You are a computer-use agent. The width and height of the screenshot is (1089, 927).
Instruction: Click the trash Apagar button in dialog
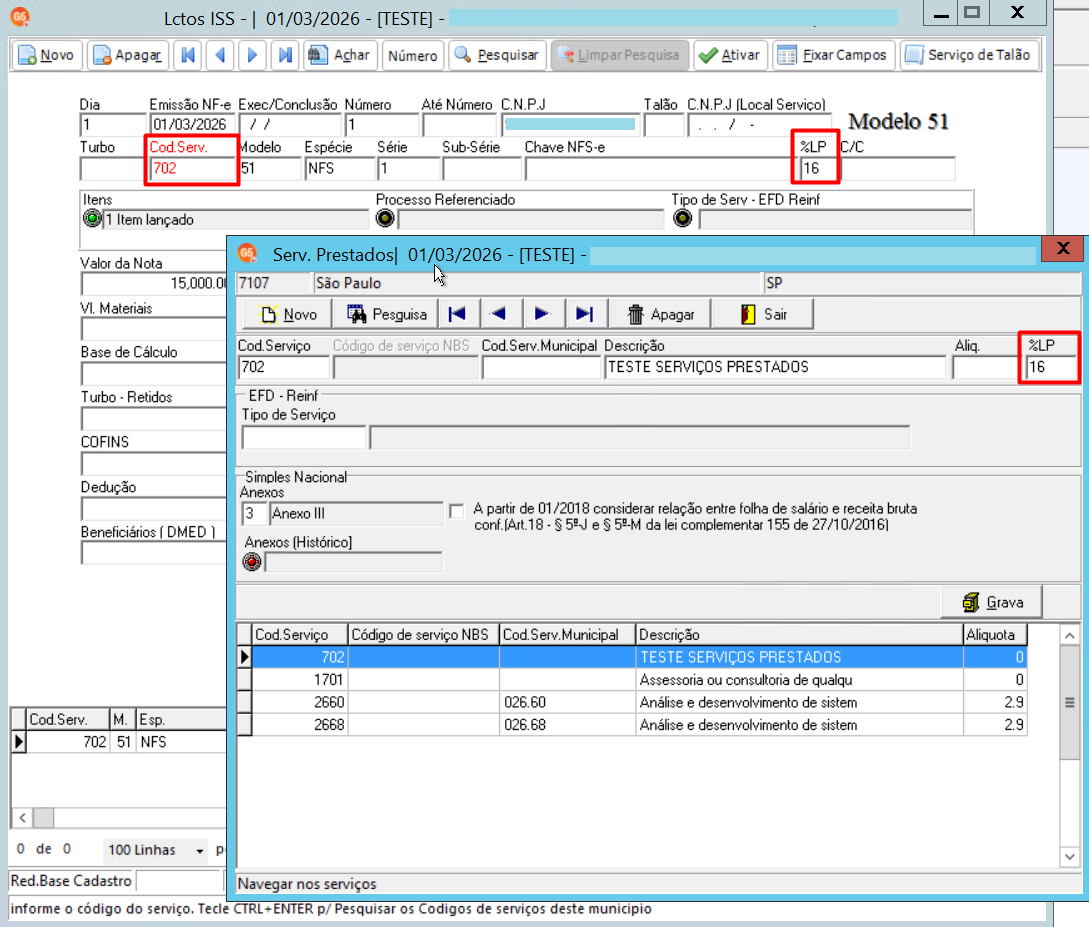tap(660, 314)
